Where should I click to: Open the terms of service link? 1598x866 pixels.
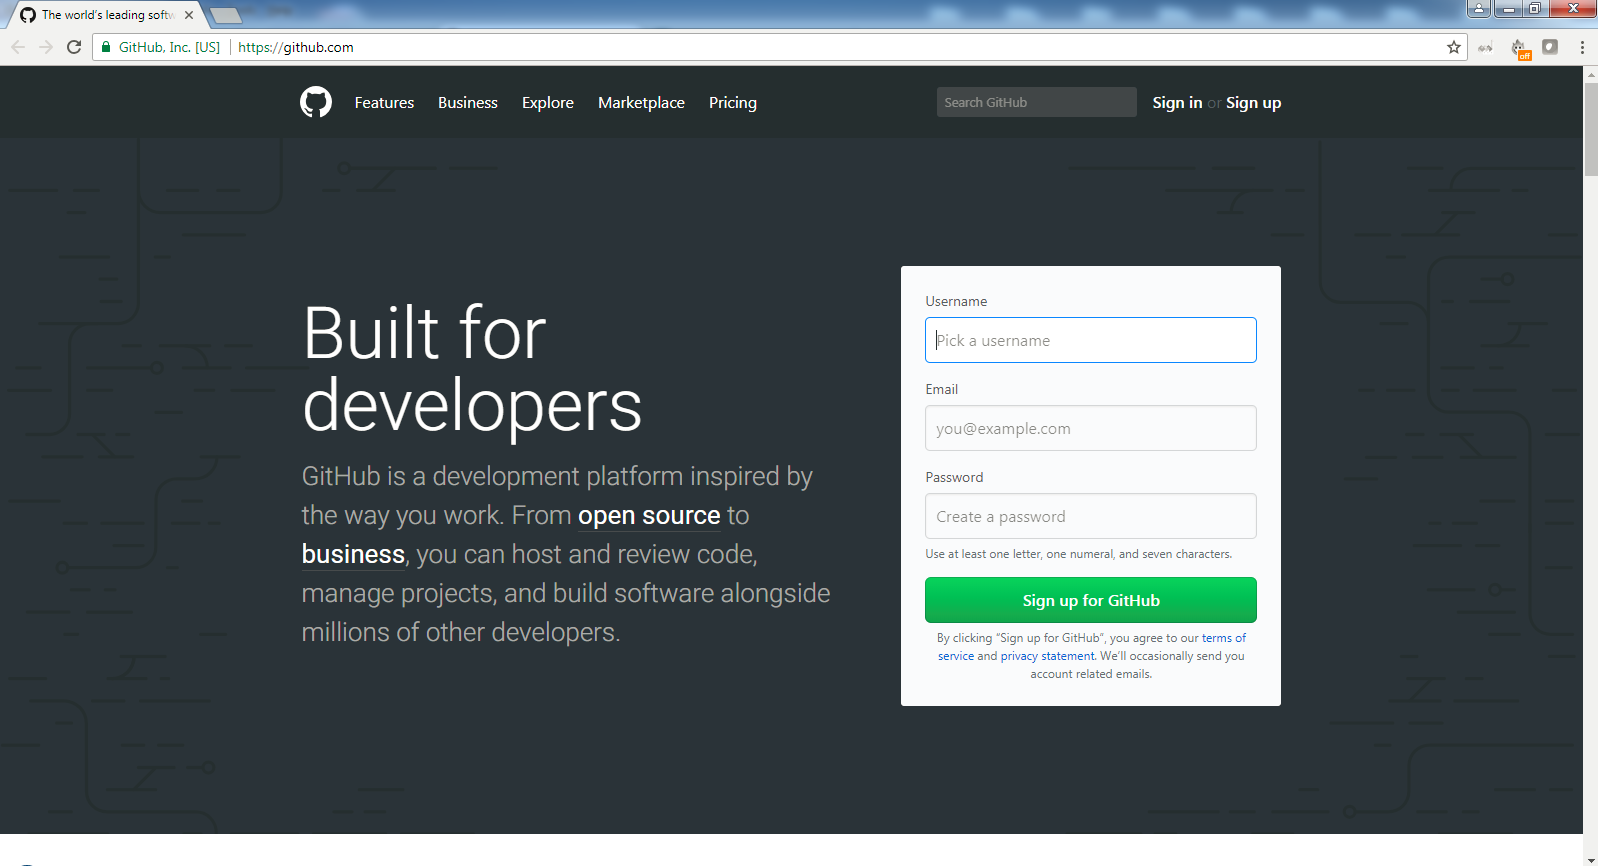pos(1224,638)
